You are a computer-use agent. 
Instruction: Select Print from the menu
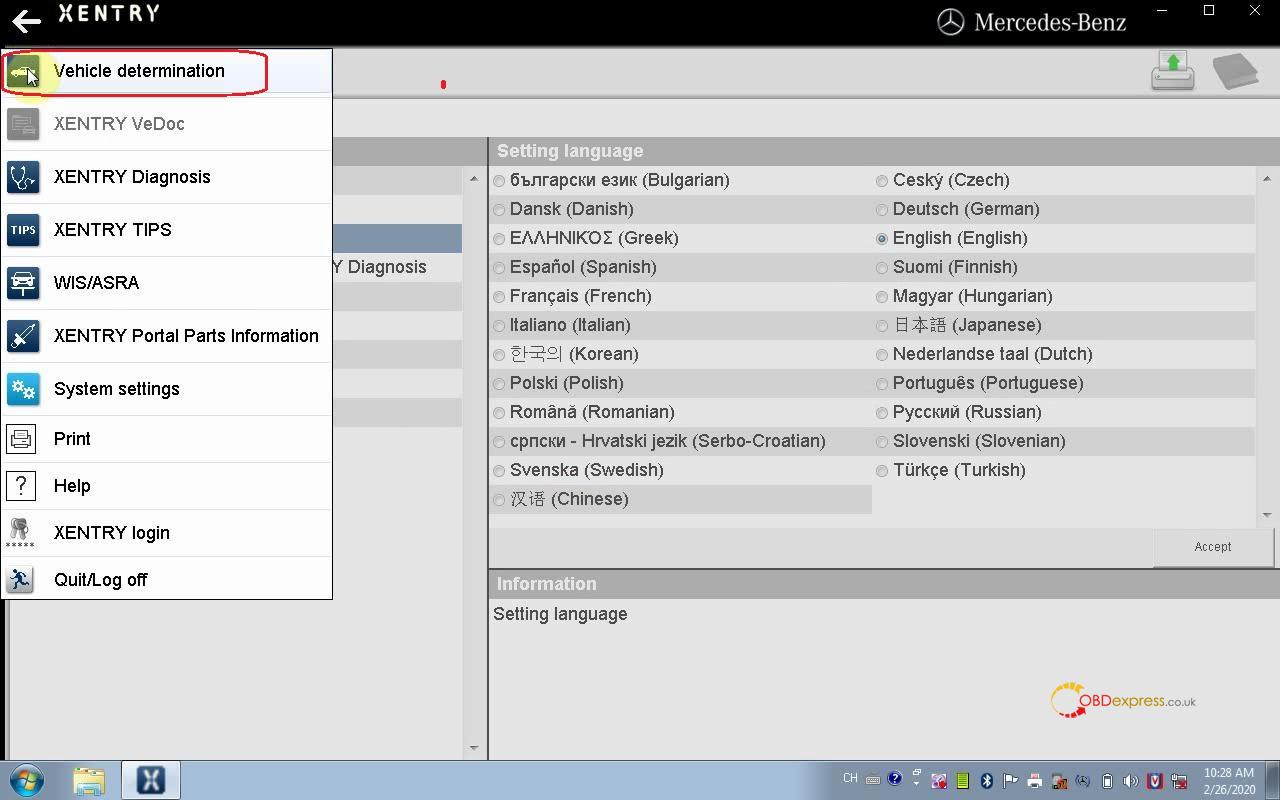[166, 439]
